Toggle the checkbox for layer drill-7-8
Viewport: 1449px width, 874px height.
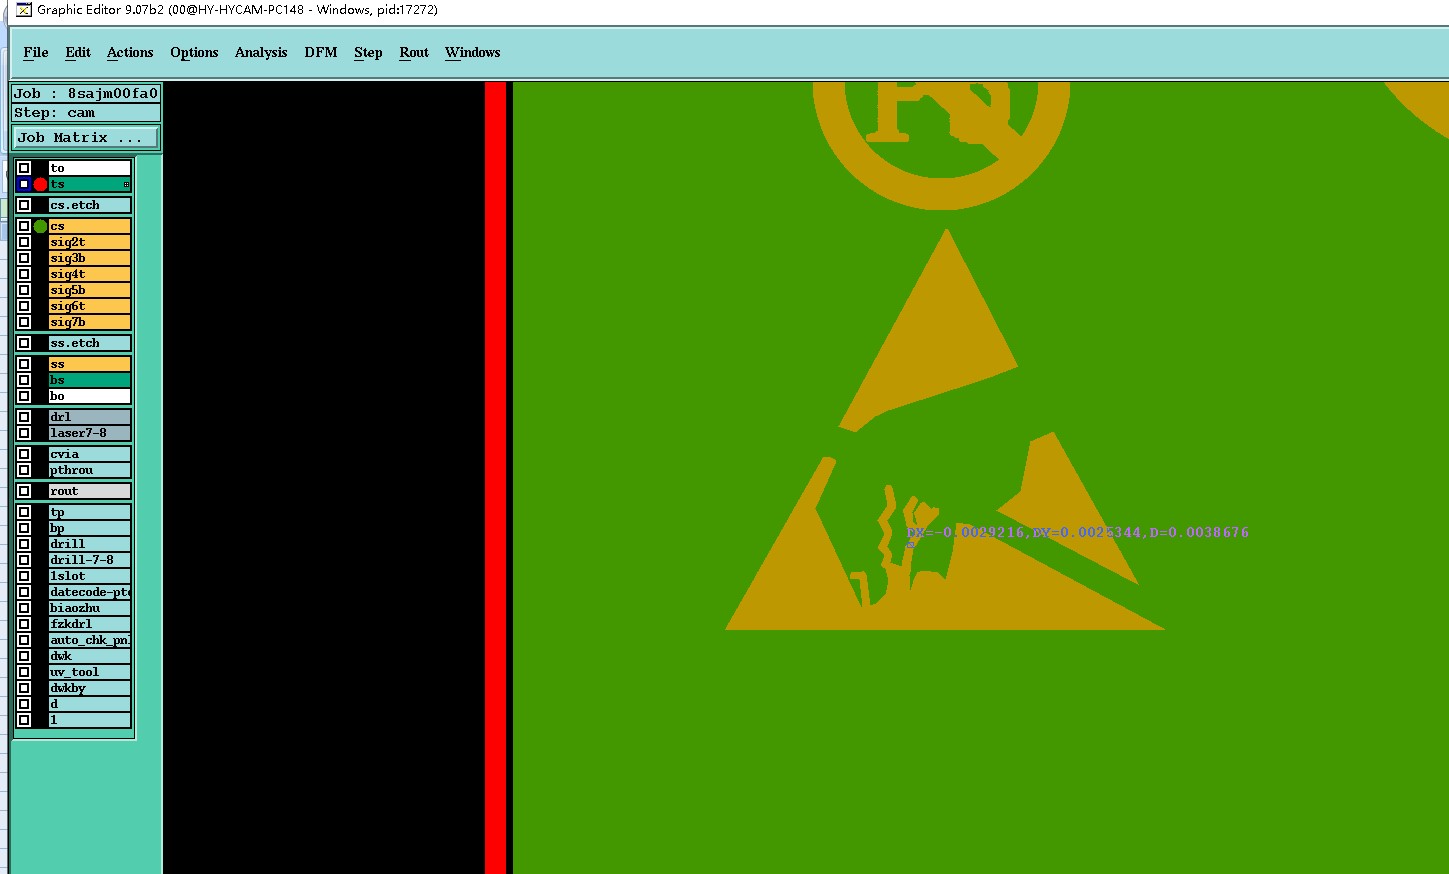pyautogui.click(x=24, y=560)
